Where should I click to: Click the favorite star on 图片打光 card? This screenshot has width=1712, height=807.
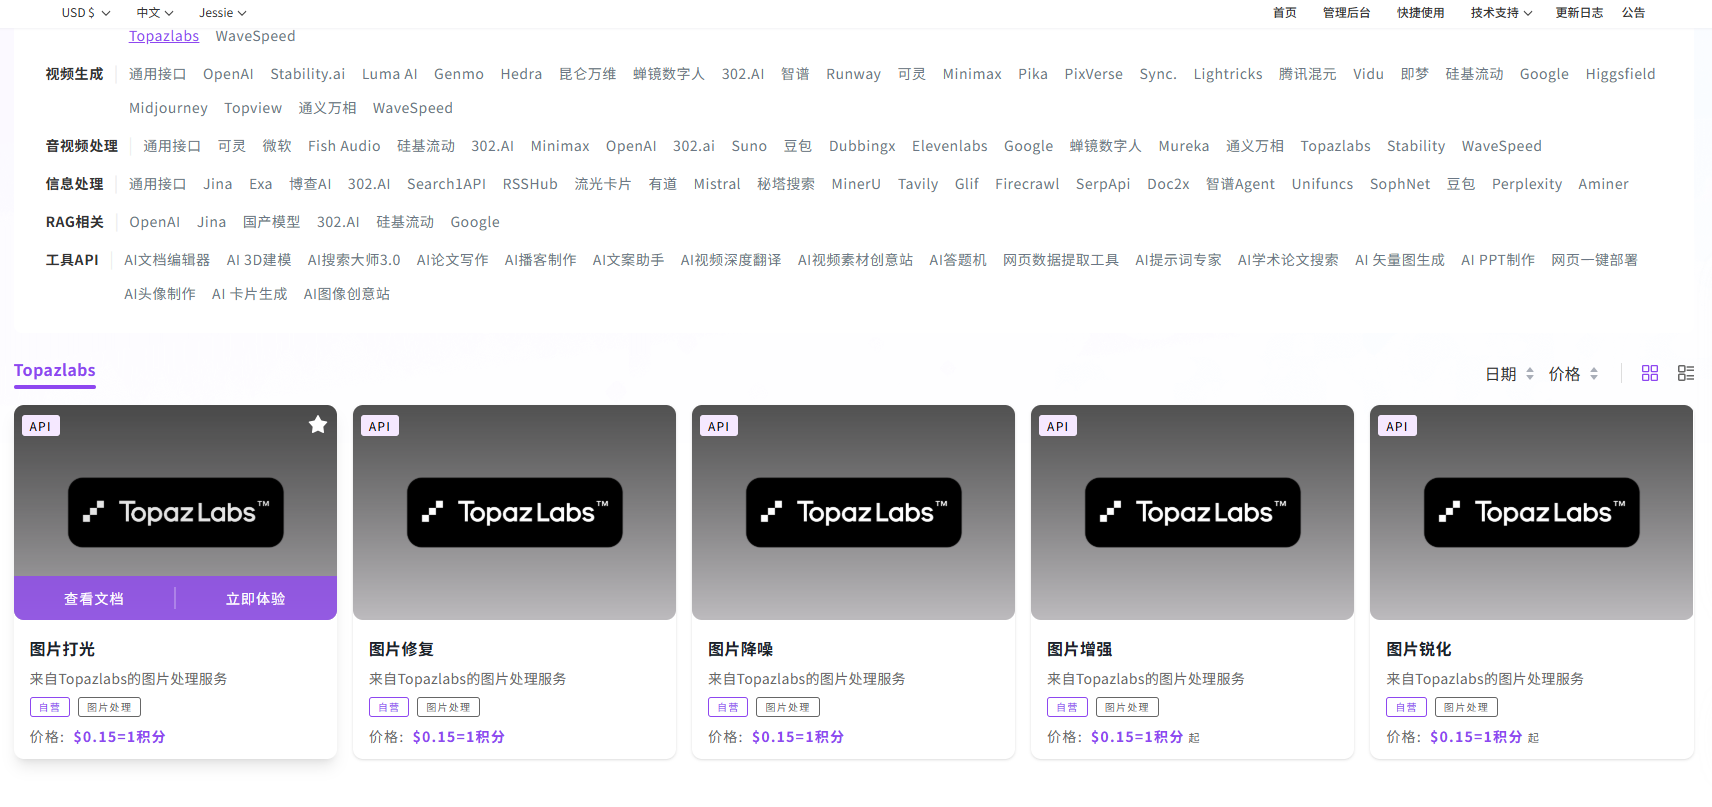coord(318,425)
